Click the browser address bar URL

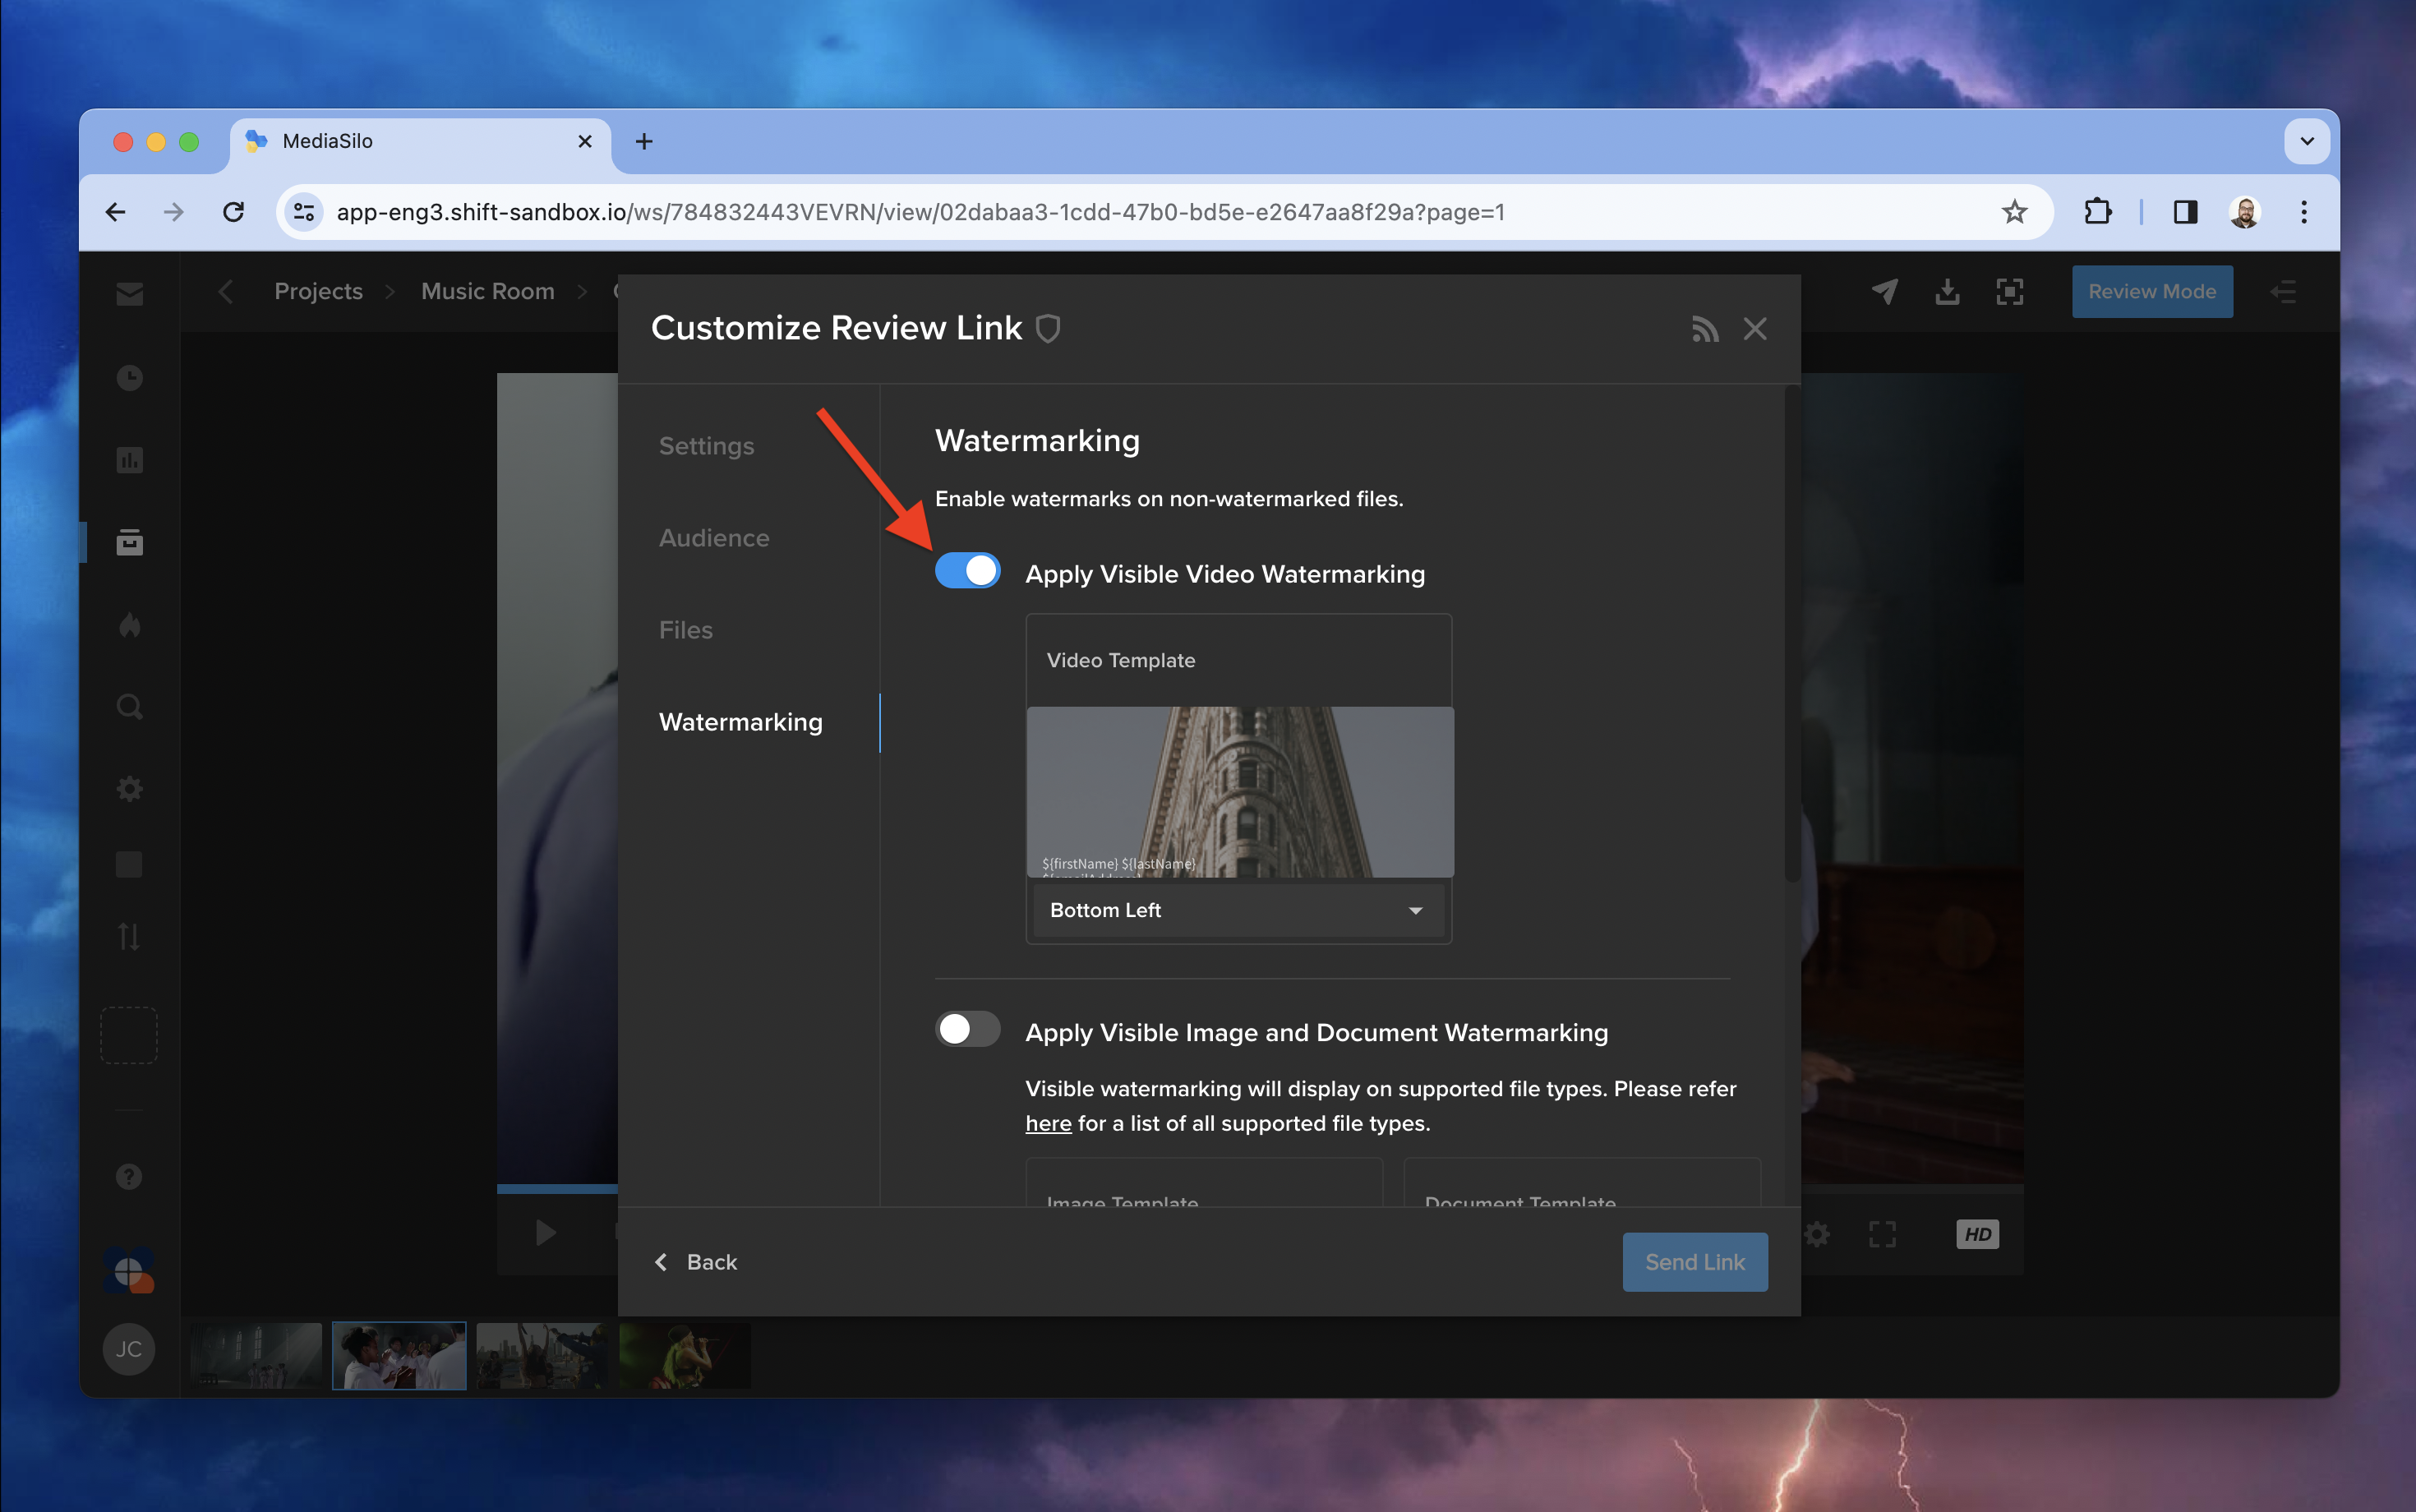tap(920, 212)
